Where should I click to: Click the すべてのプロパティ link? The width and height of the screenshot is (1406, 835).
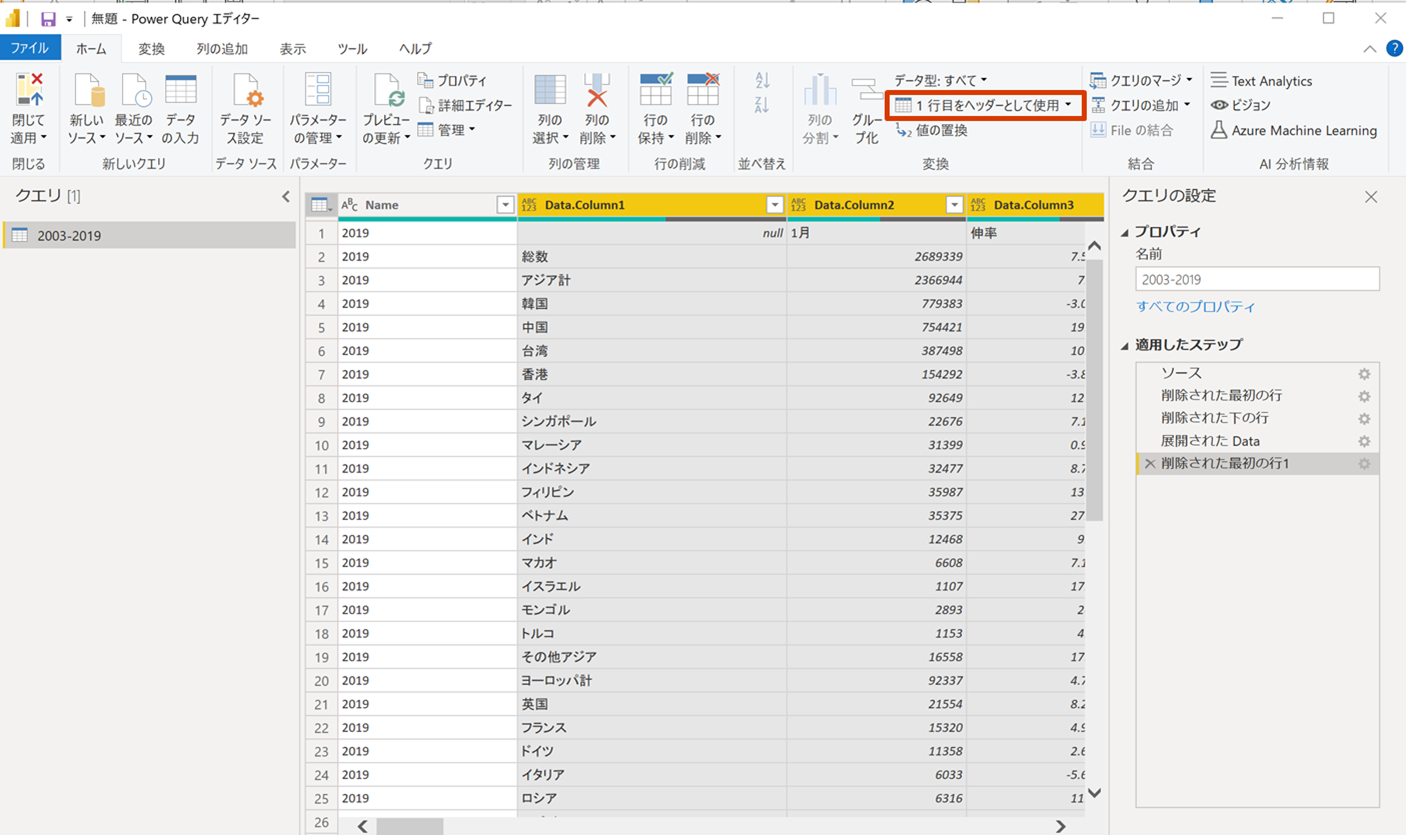[1195, 307]
